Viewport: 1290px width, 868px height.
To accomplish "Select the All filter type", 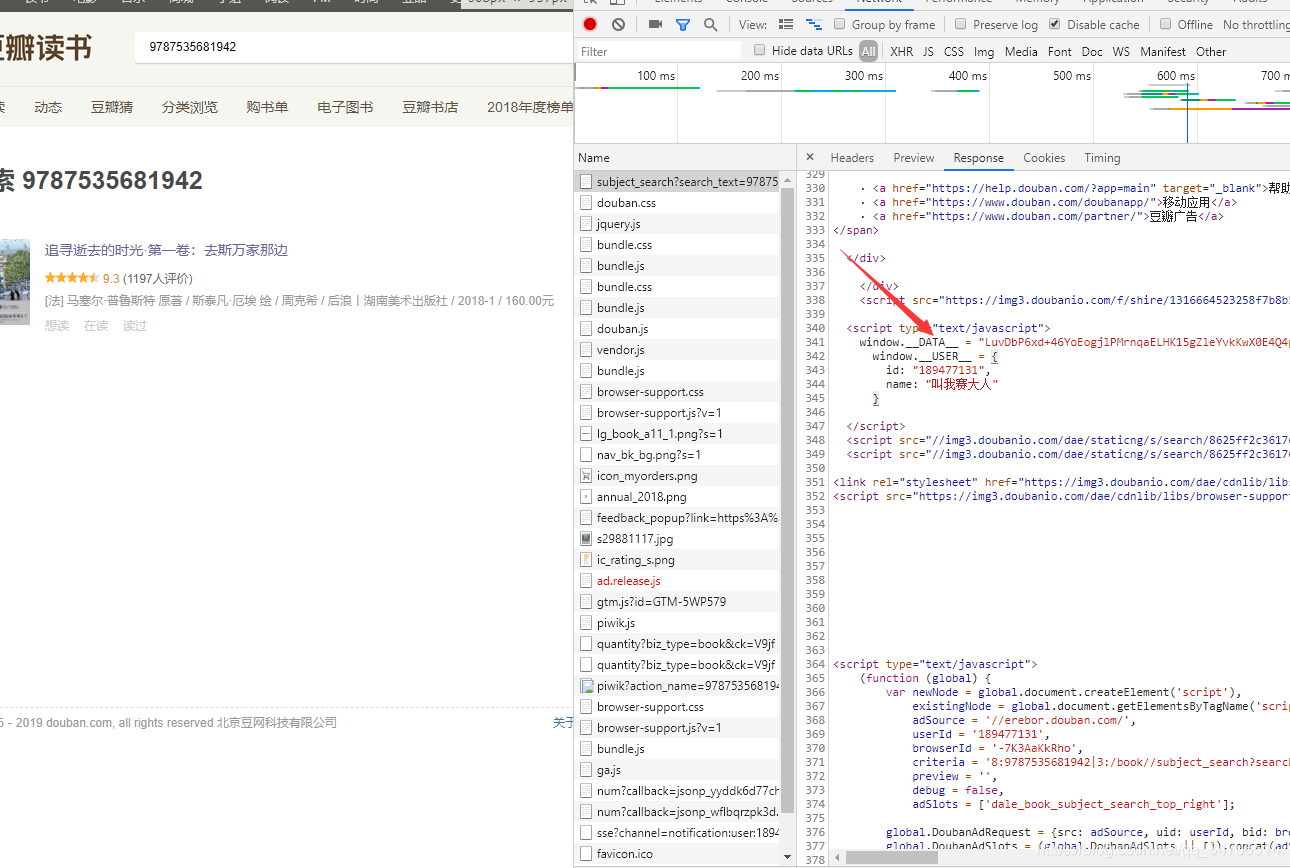I will coord(868,51).
